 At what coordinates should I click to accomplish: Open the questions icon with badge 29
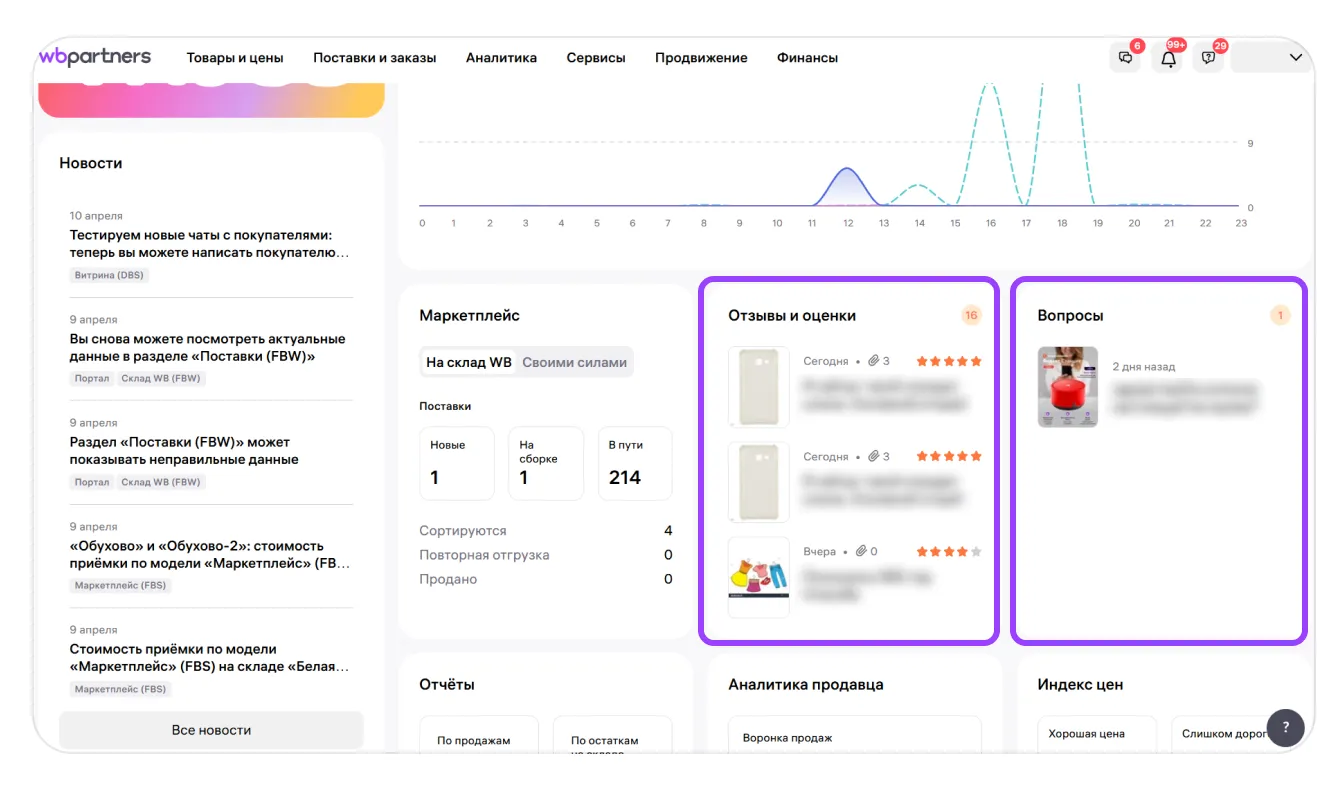(1209, 58)
